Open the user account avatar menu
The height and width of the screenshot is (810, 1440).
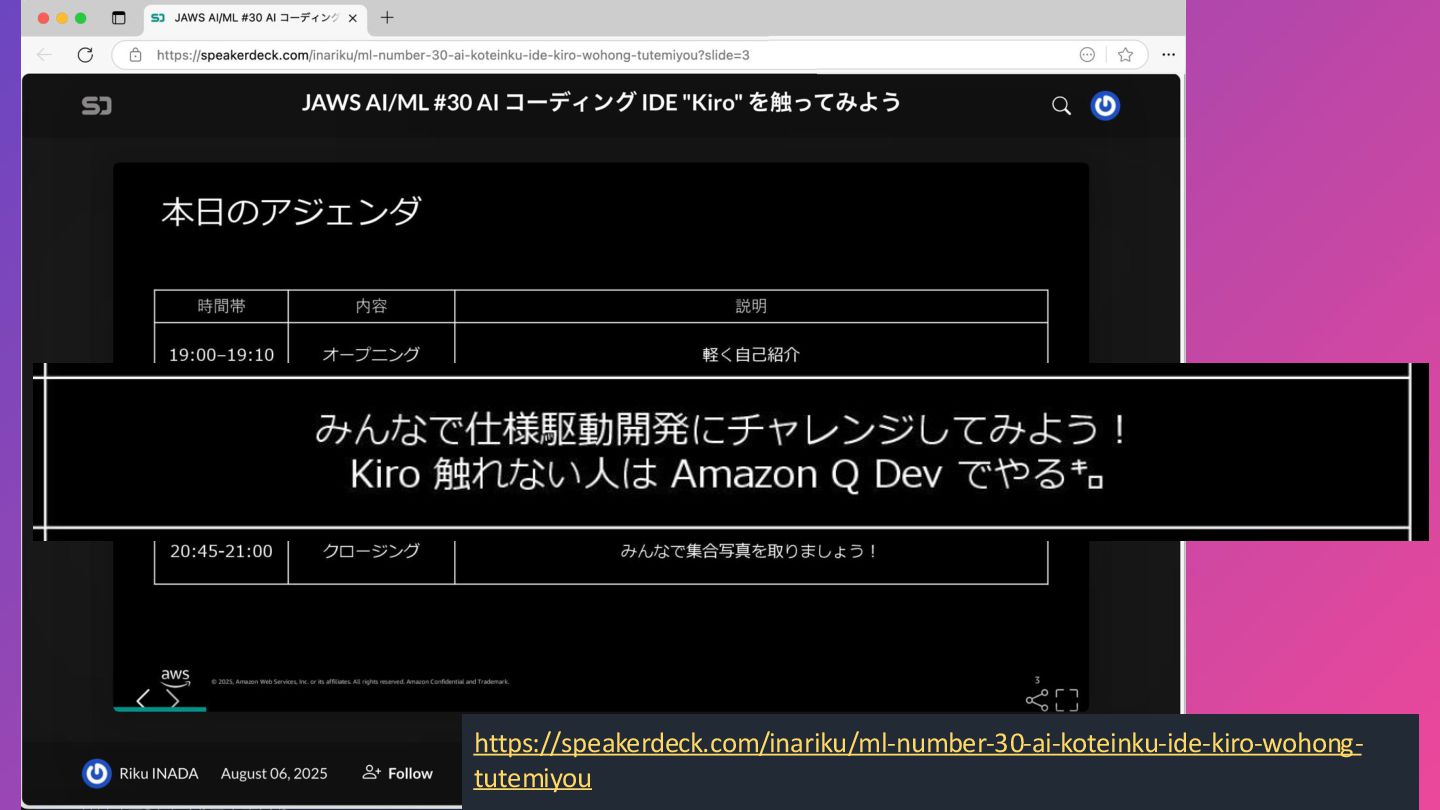(1105, 105)
